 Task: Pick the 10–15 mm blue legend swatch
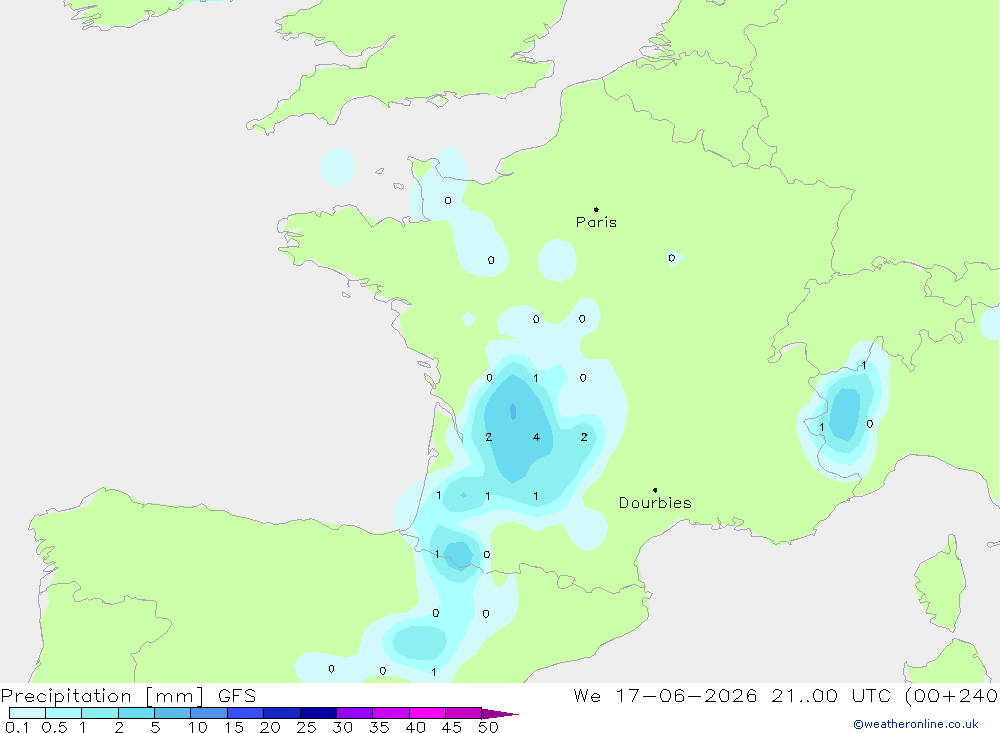[x=209, y=713]
